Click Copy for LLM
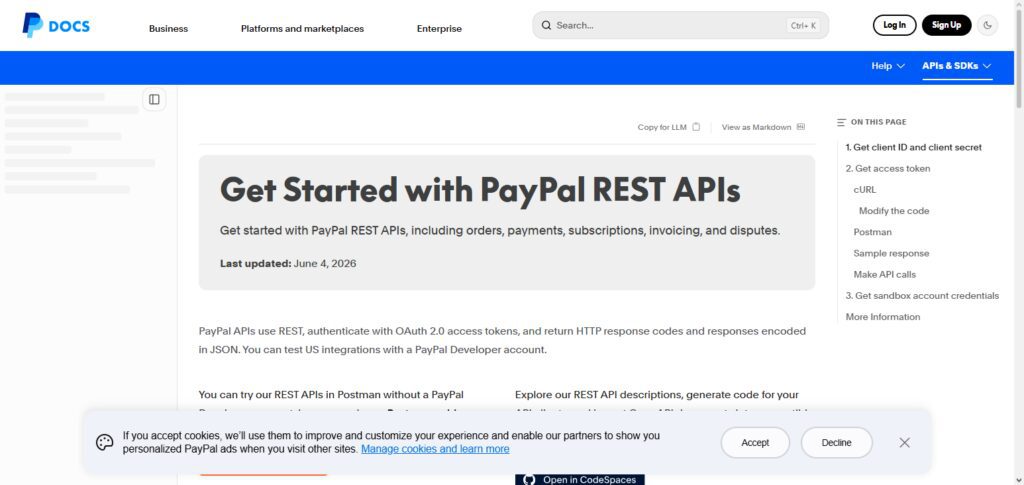The image size is (1024, 485). click(x=669, y=127)
